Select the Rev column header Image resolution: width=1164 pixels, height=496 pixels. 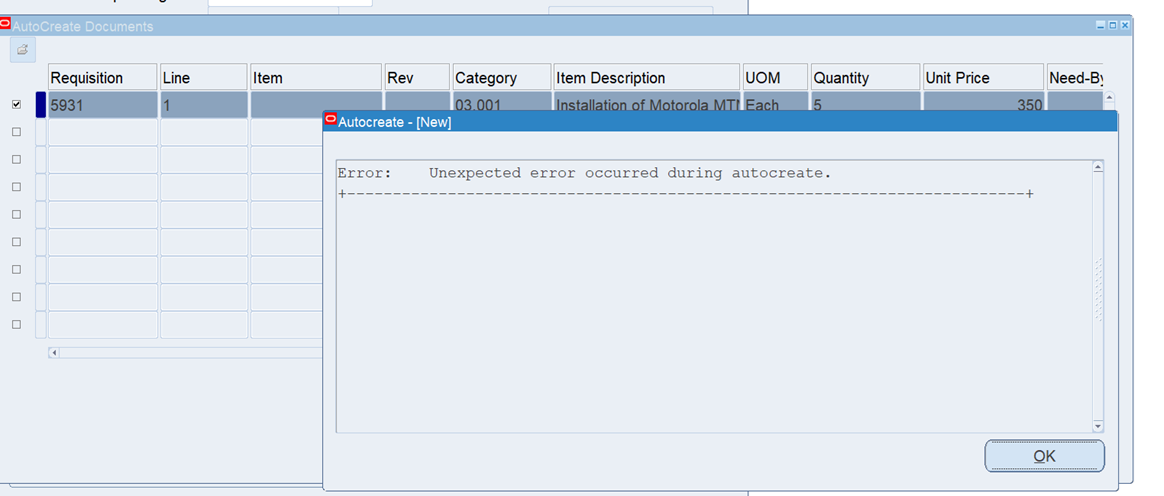coord(417,77)
